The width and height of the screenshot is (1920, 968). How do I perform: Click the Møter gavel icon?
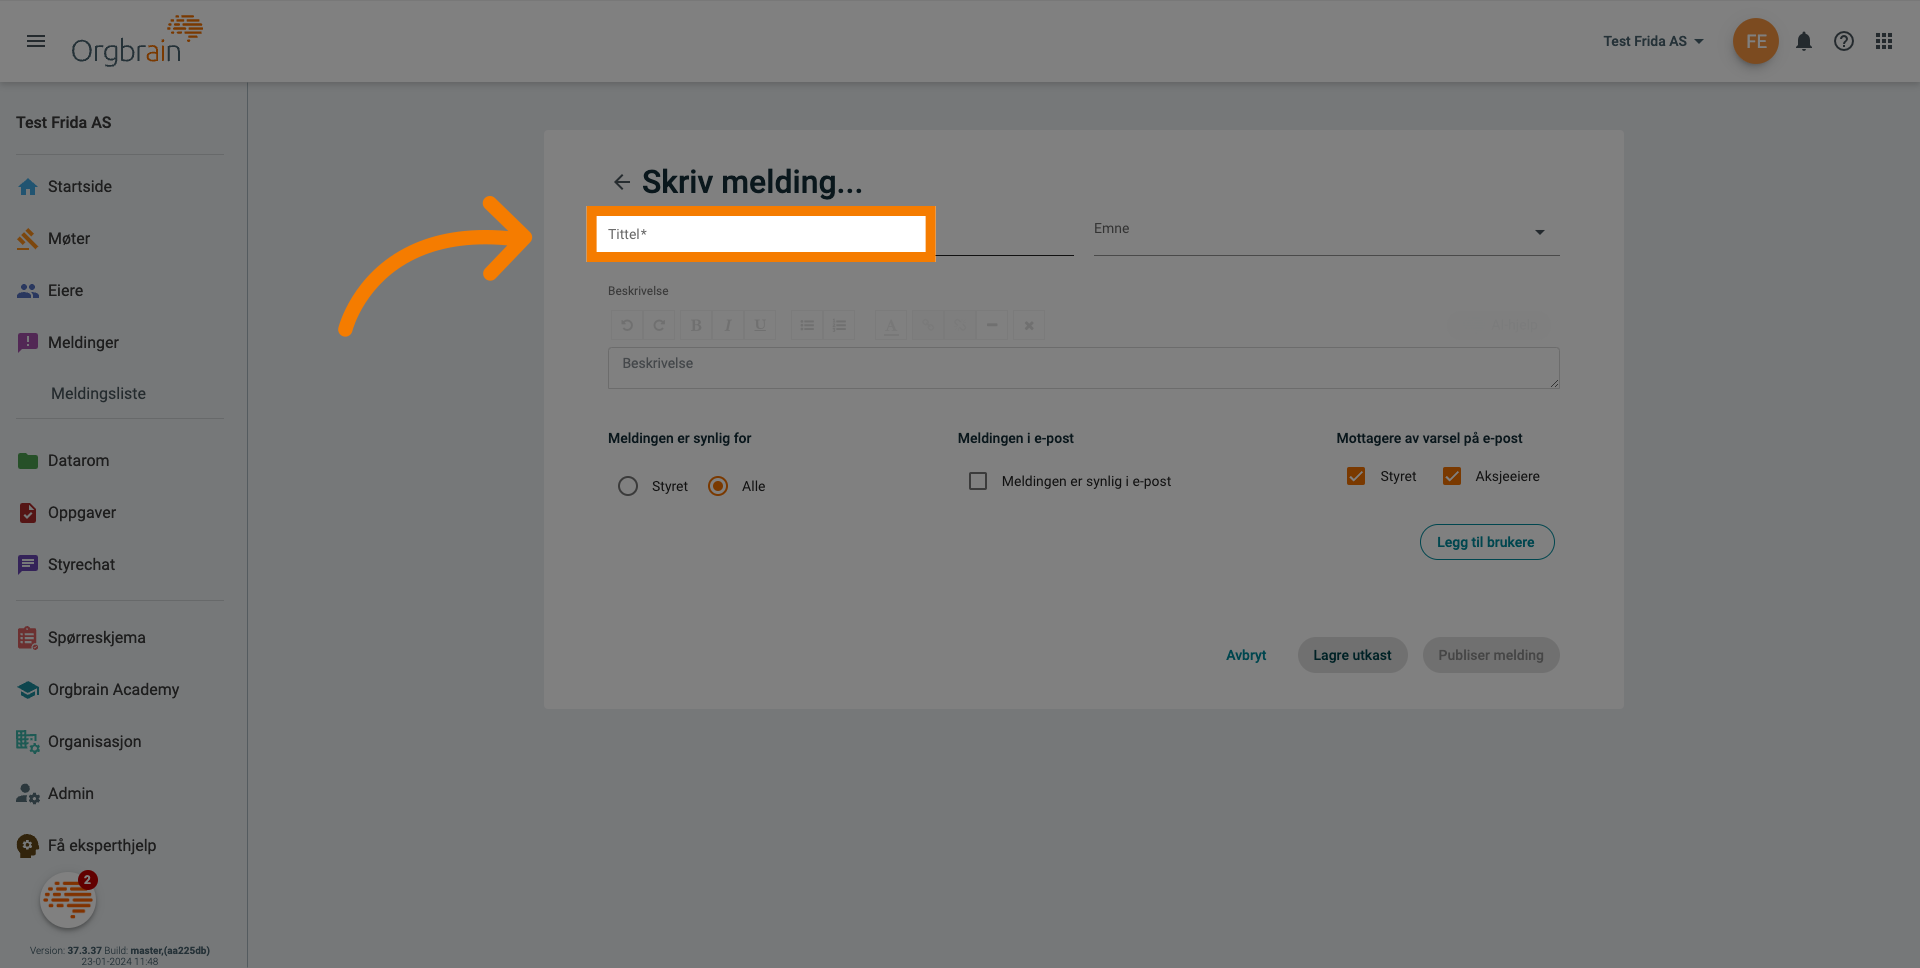tap(28, 239)
